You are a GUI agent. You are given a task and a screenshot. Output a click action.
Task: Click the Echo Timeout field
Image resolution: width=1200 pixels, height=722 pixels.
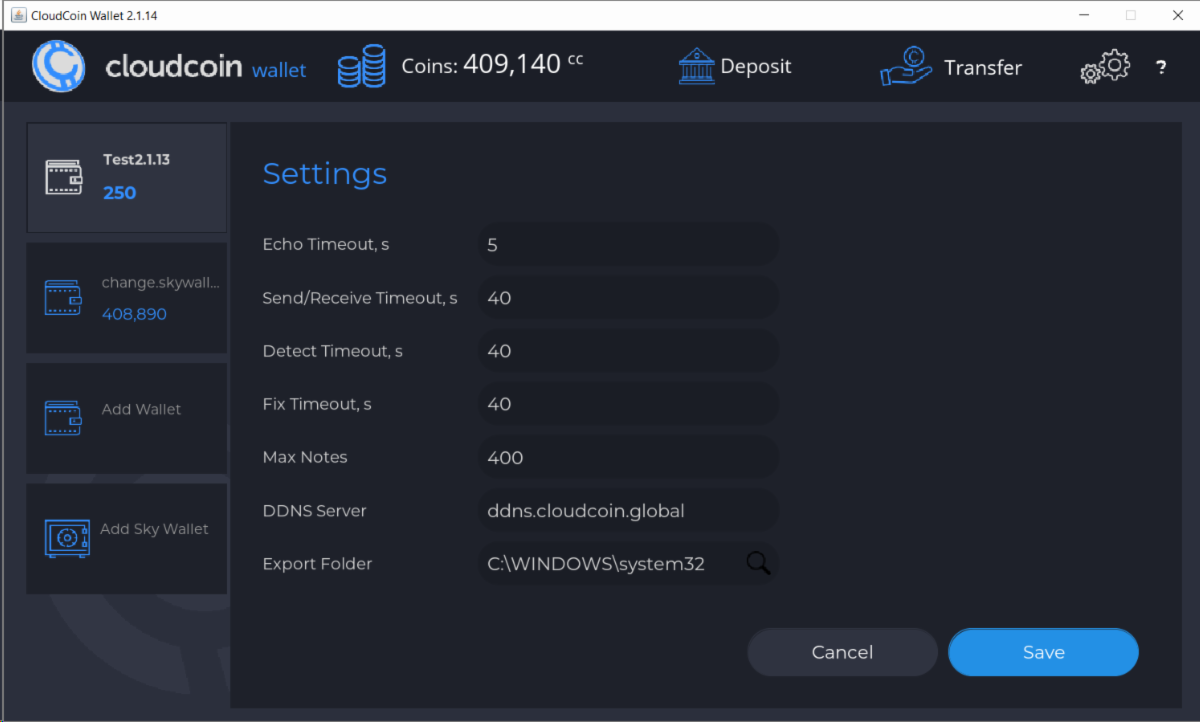[x=628, y=244]
